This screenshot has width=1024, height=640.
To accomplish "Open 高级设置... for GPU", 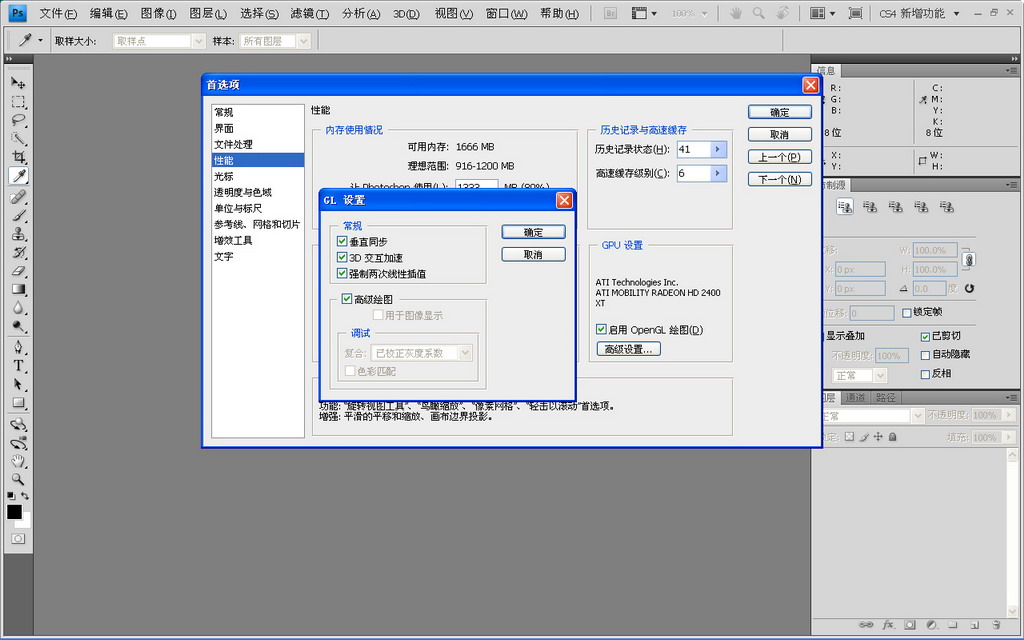I will pyautogui.click(x=629, y=349).
